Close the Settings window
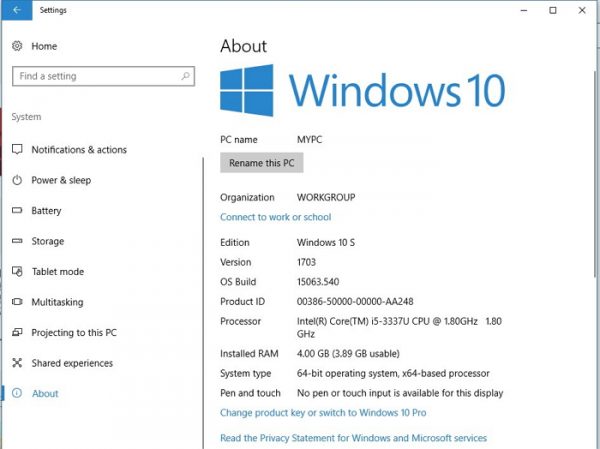Screen dimensions: 600x449 click(582, 10)
